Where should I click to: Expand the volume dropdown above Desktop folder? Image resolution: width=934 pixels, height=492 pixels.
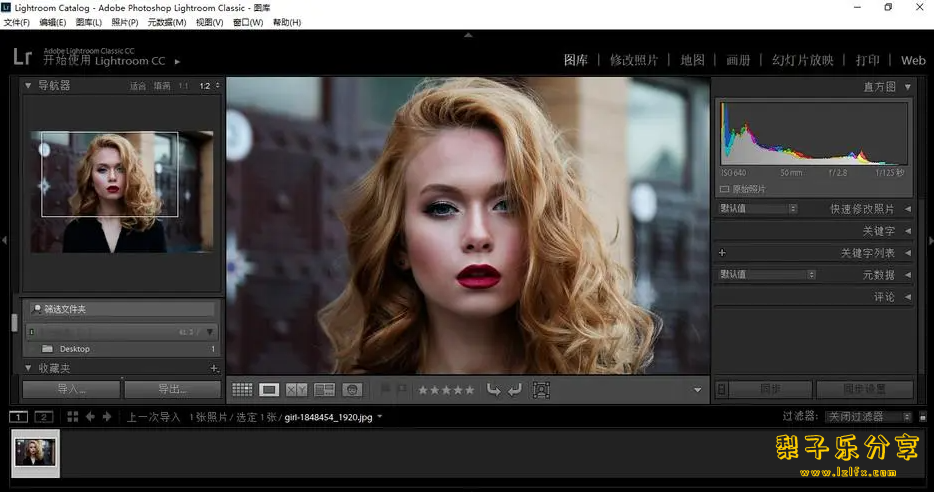(210, 332)
